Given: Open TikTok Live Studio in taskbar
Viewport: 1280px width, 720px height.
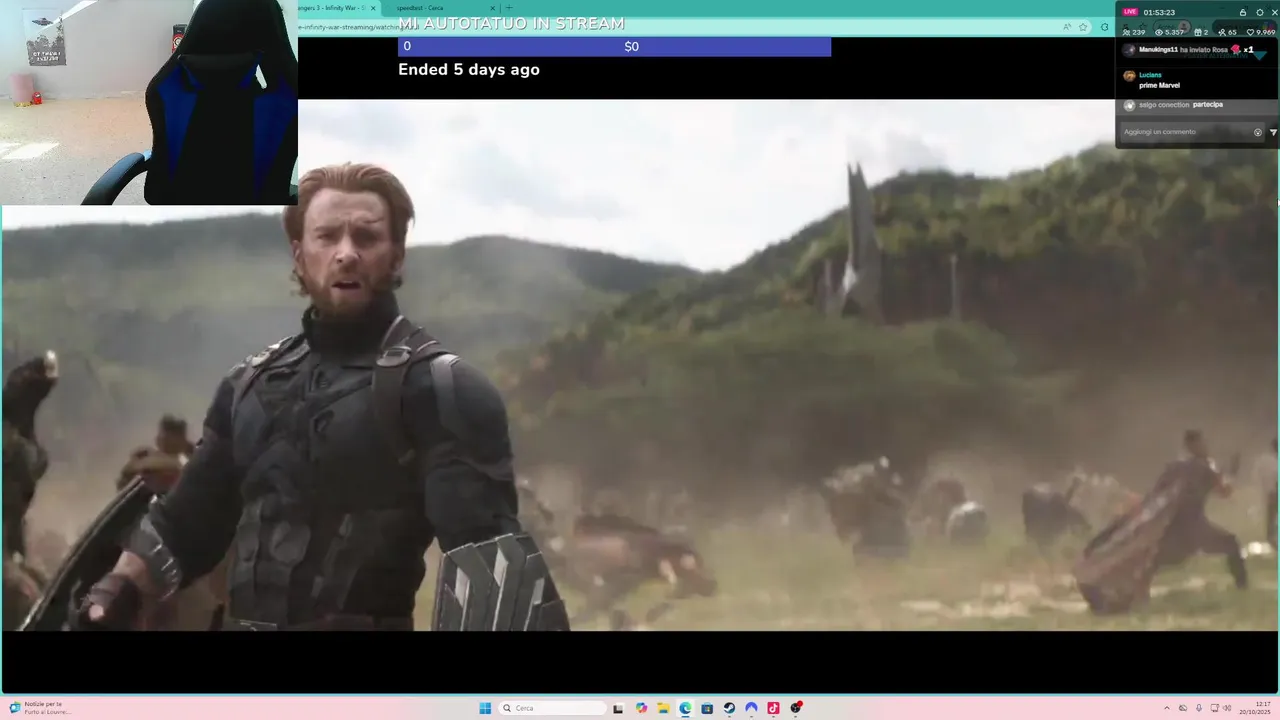Looking at the screenshot, I should [x=773, y=708].
